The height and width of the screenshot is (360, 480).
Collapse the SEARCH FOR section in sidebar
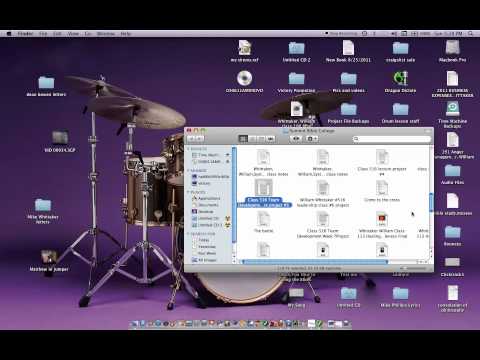tap(189, 234)
